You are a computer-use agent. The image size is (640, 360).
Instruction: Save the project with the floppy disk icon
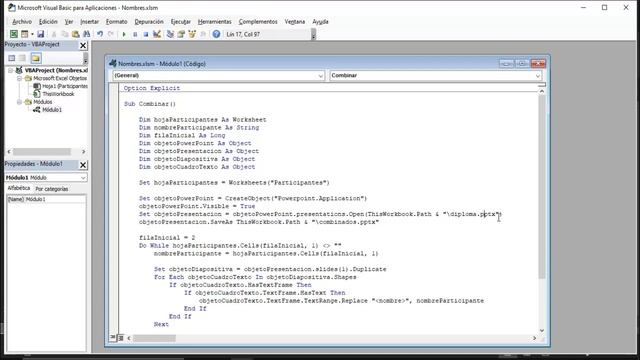(x=40, y=34)
